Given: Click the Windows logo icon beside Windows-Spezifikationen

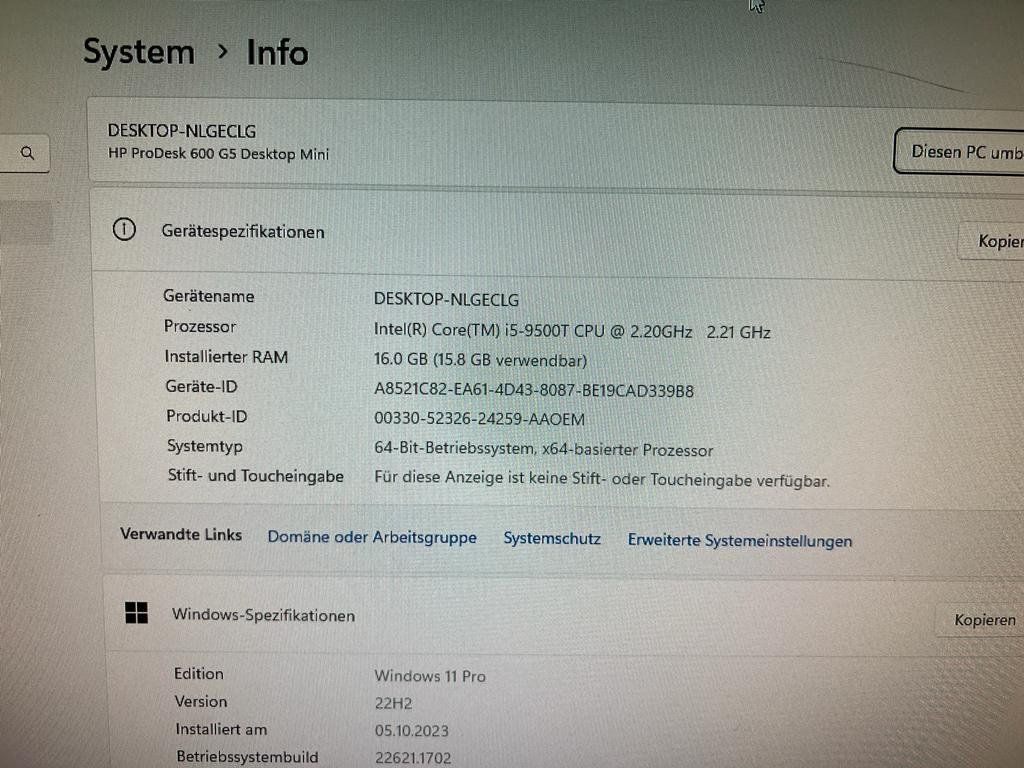Looking at the screenshot, I should tap(136, 613).
